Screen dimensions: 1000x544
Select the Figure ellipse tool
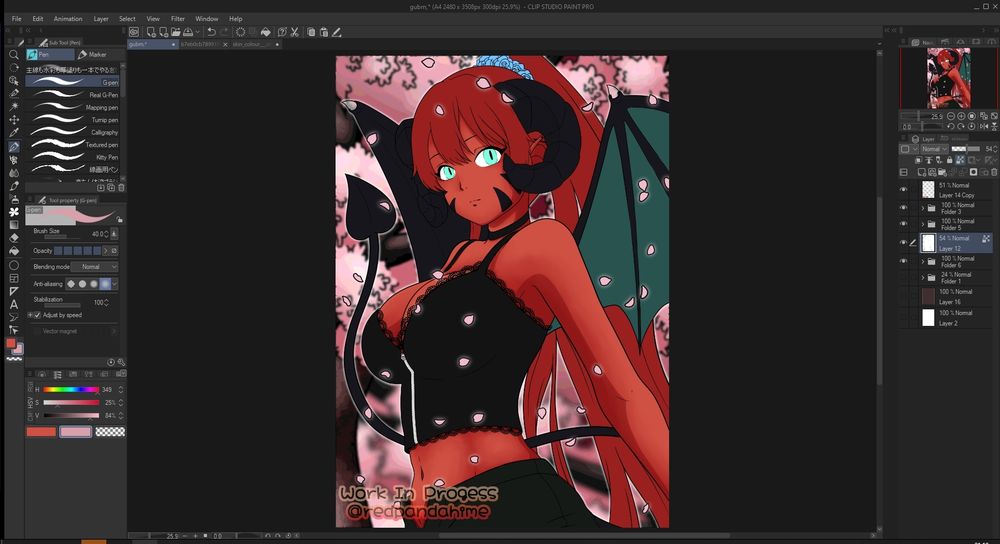13,265
